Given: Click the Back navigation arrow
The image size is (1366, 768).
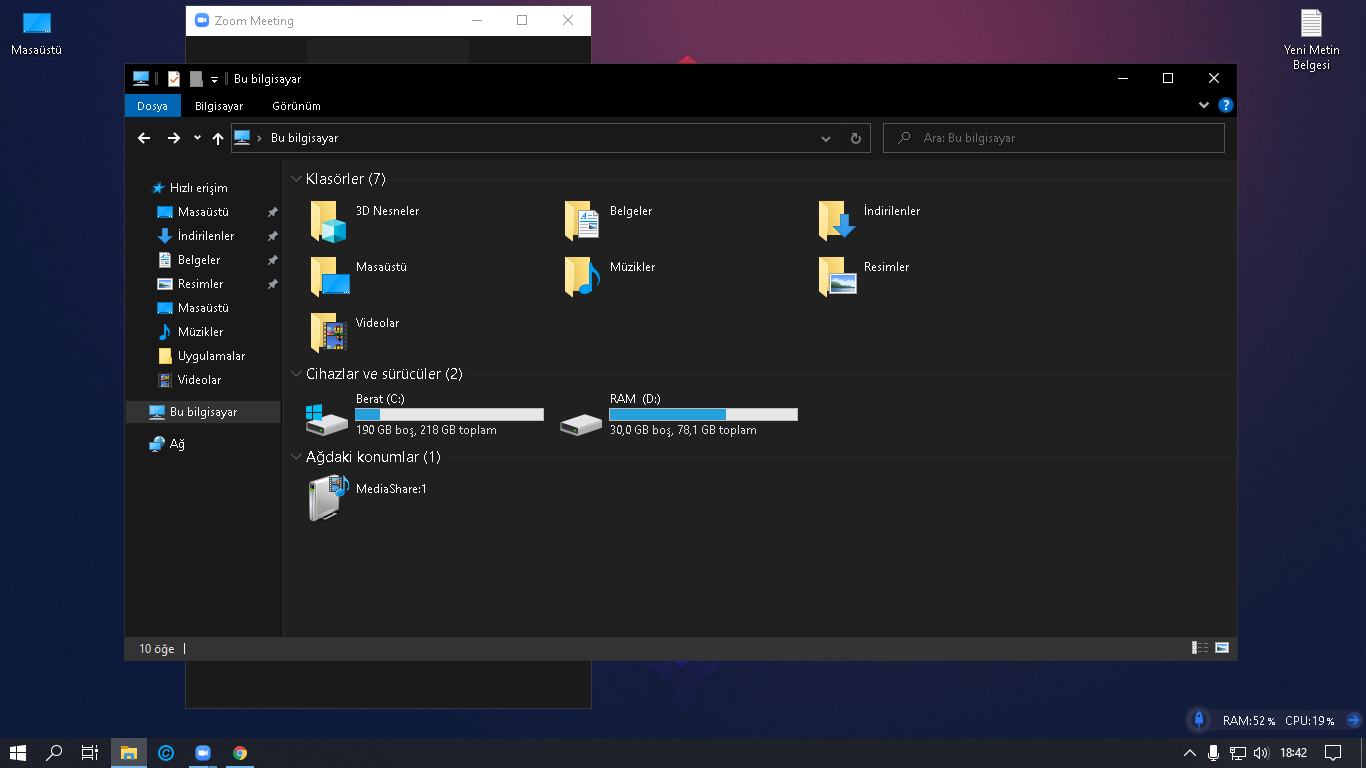Looking at the screenshot, I should tap(144, 138).
